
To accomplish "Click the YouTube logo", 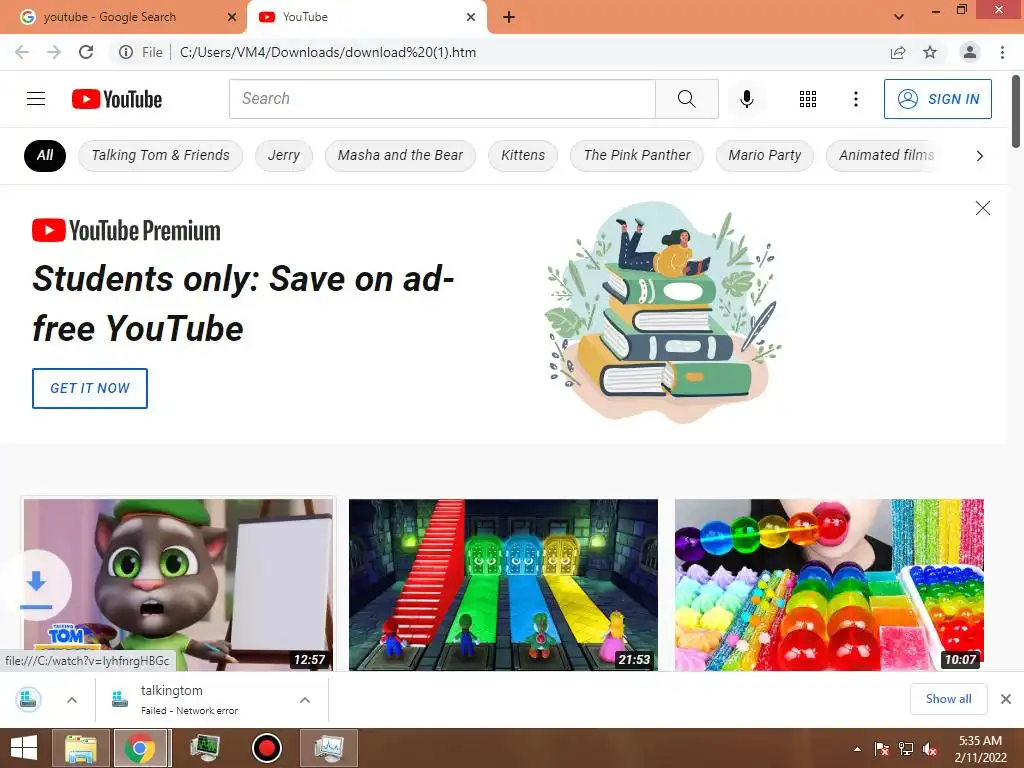I will coord(117,99).
